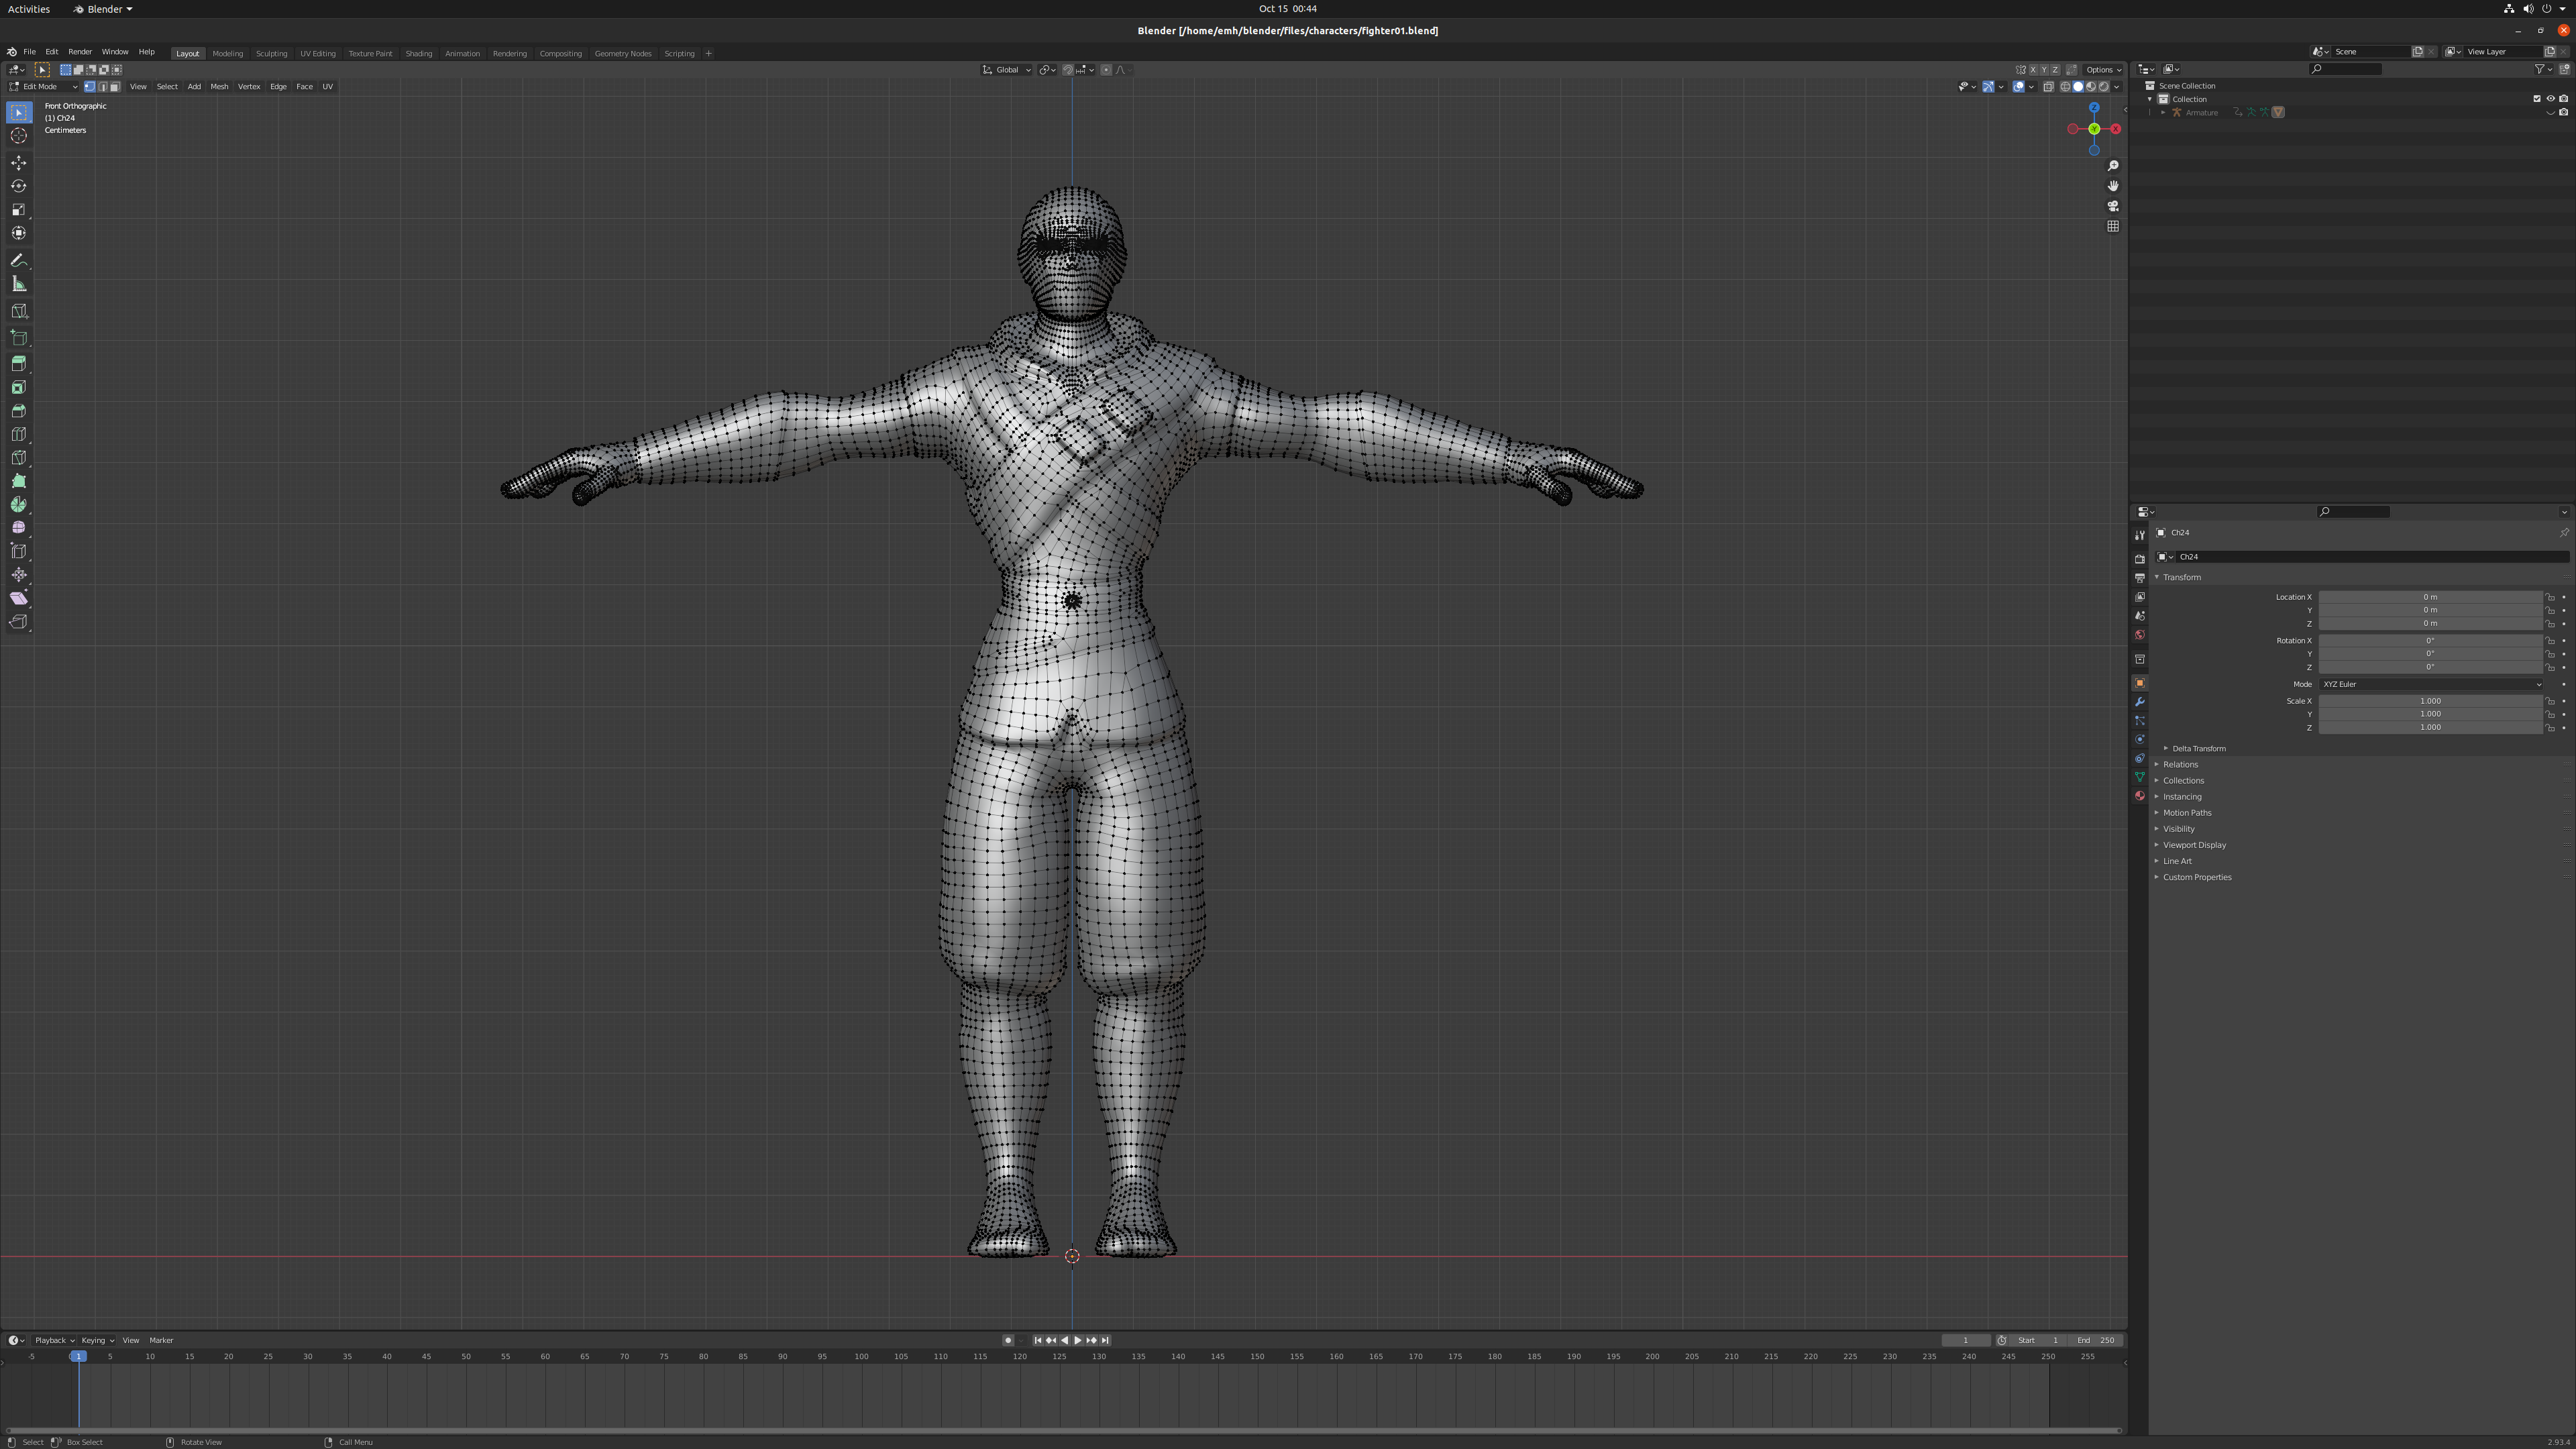The height and width of the screenshot is (1449, 2576).
Task: Open the World properties tab
Action: (2140, 635)
